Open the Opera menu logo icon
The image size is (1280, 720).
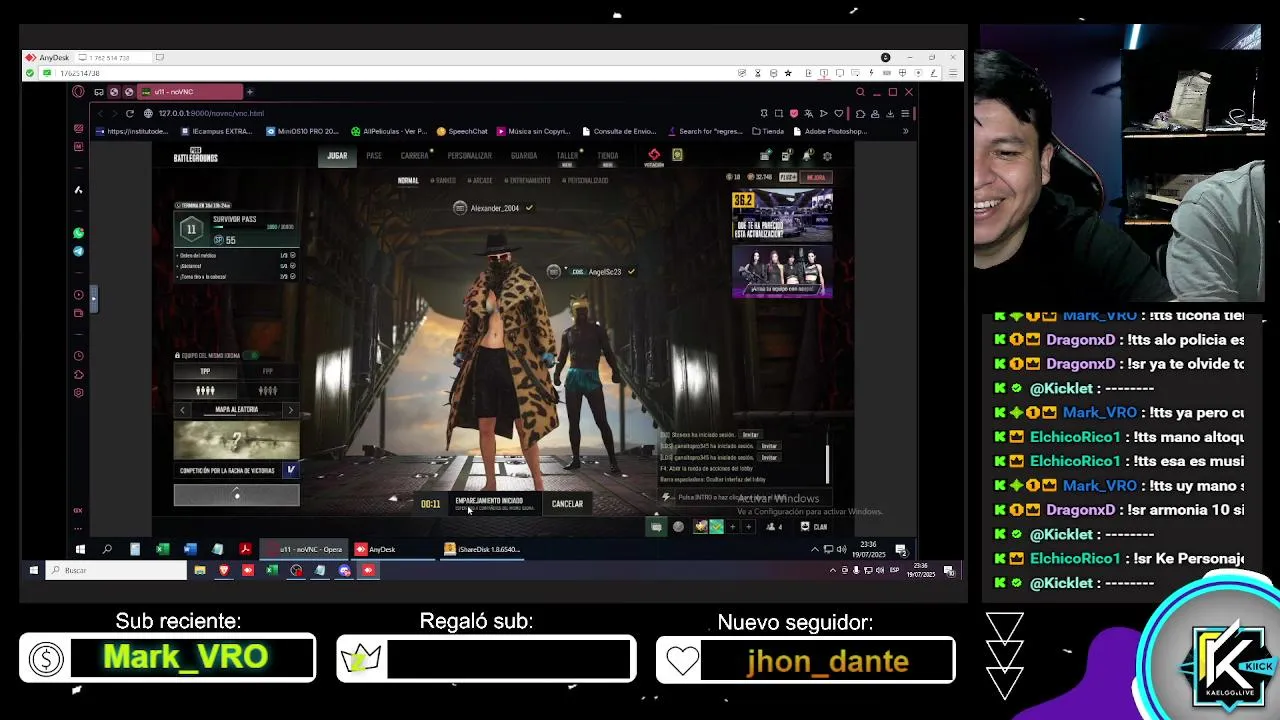[78, 92]
